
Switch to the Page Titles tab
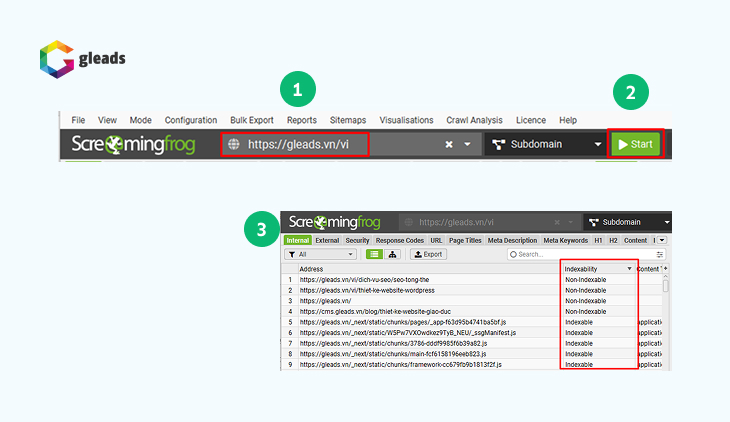coord(465,240)
